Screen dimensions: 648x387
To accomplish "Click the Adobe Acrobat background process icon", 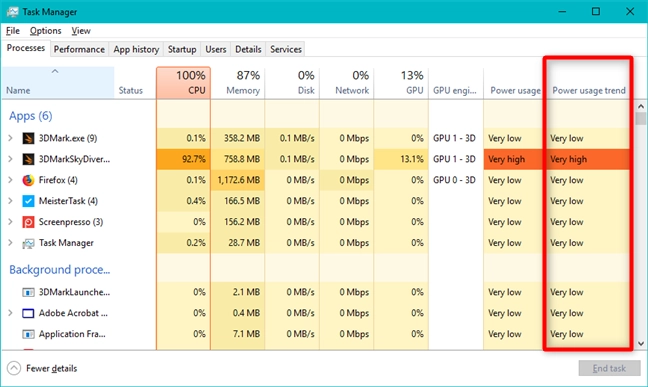I will [28, 313].
